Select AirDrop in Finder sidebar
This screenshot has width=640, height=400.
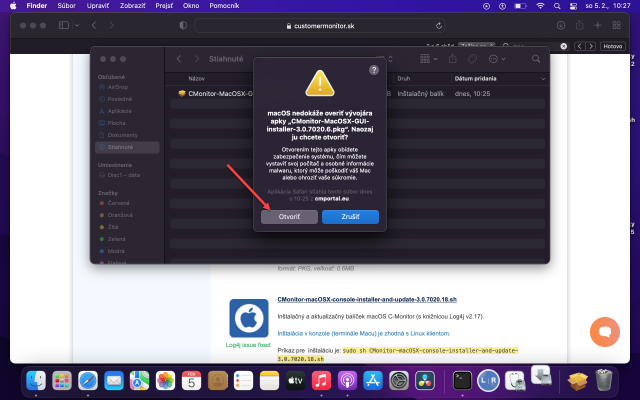pos(127,87)
